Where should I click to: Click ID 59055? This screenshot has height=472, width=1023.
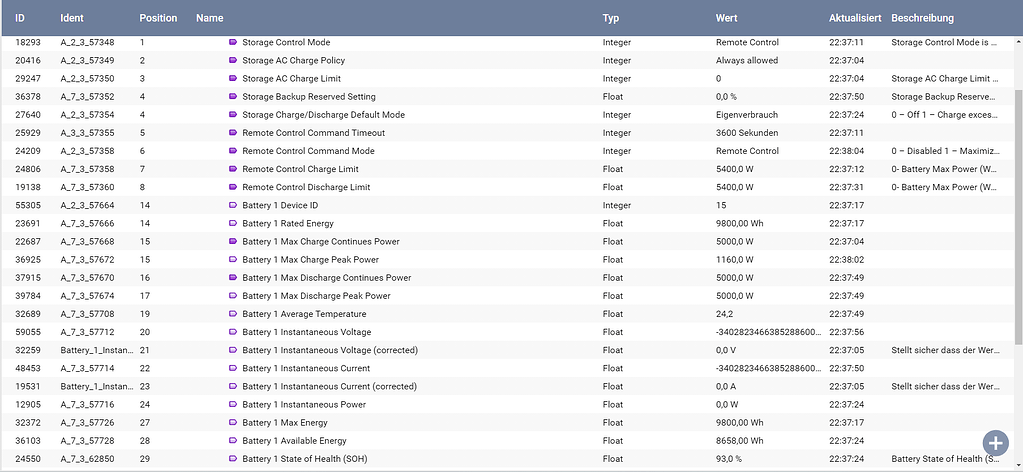click(x=27, y=332)
